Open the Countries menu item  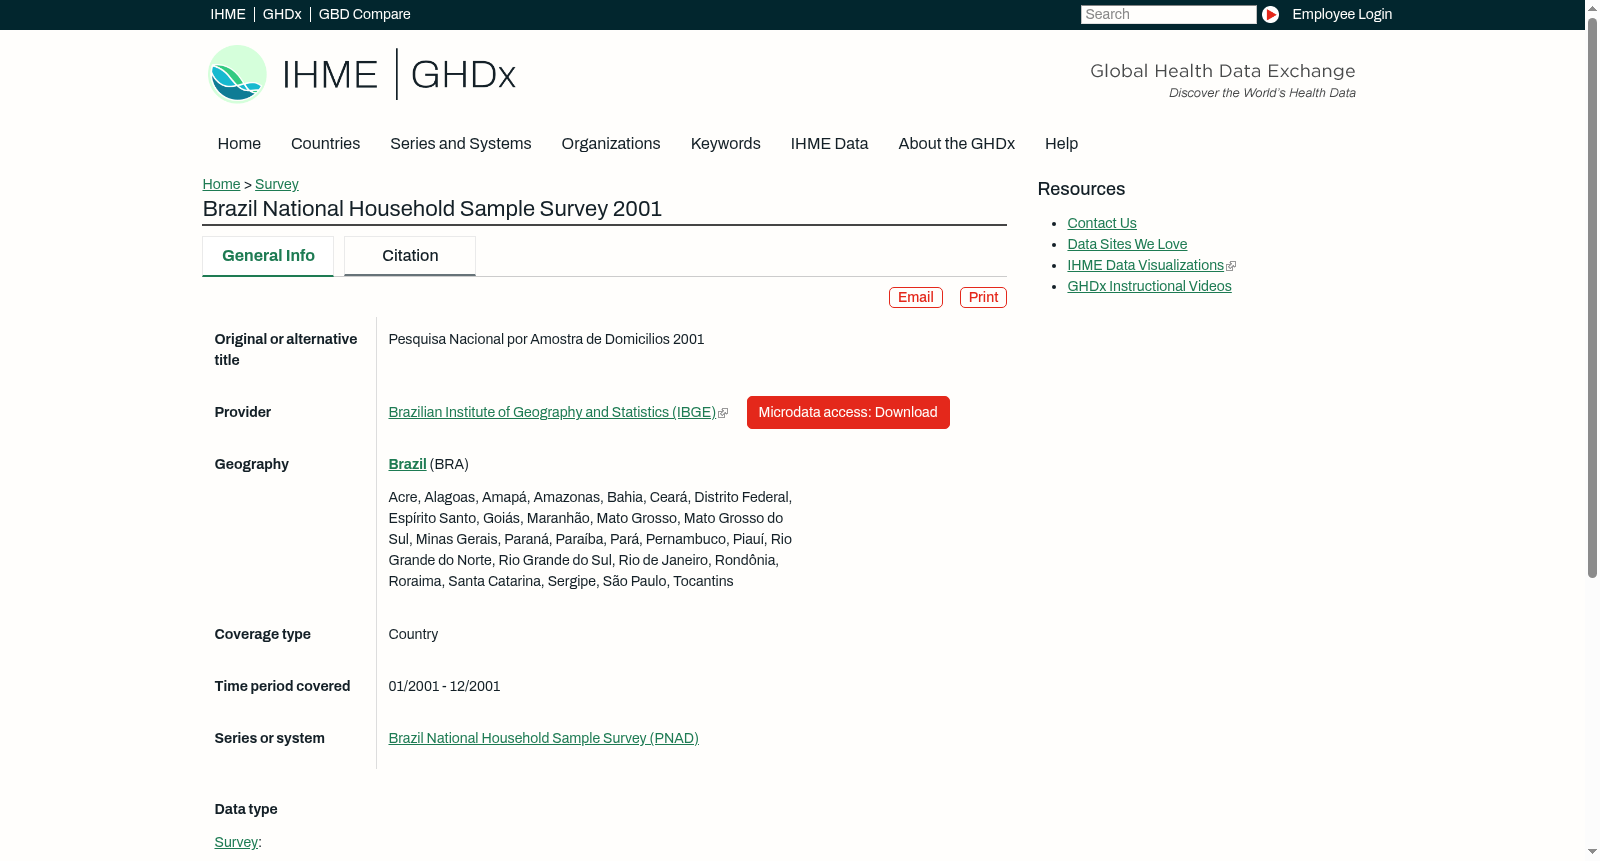(x=325, y=143)
